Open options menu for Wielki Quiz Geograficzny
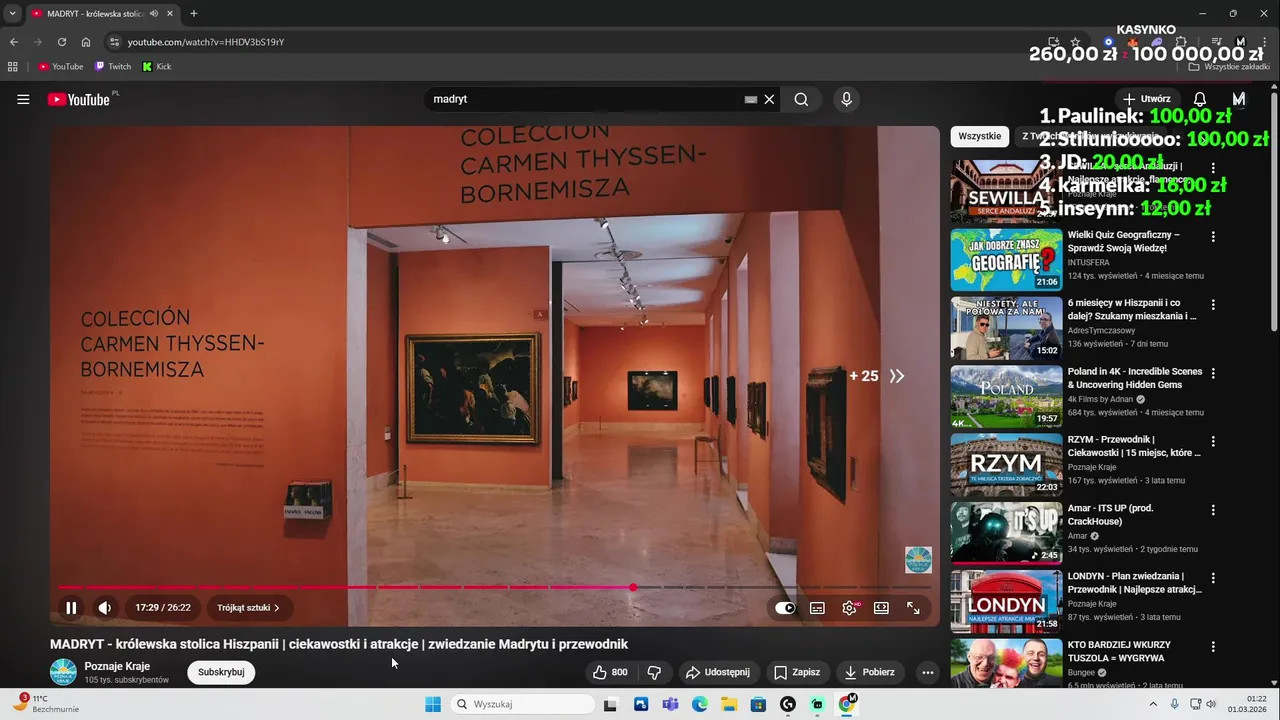Screen dimensions: 1280x720 [1213, 237]
